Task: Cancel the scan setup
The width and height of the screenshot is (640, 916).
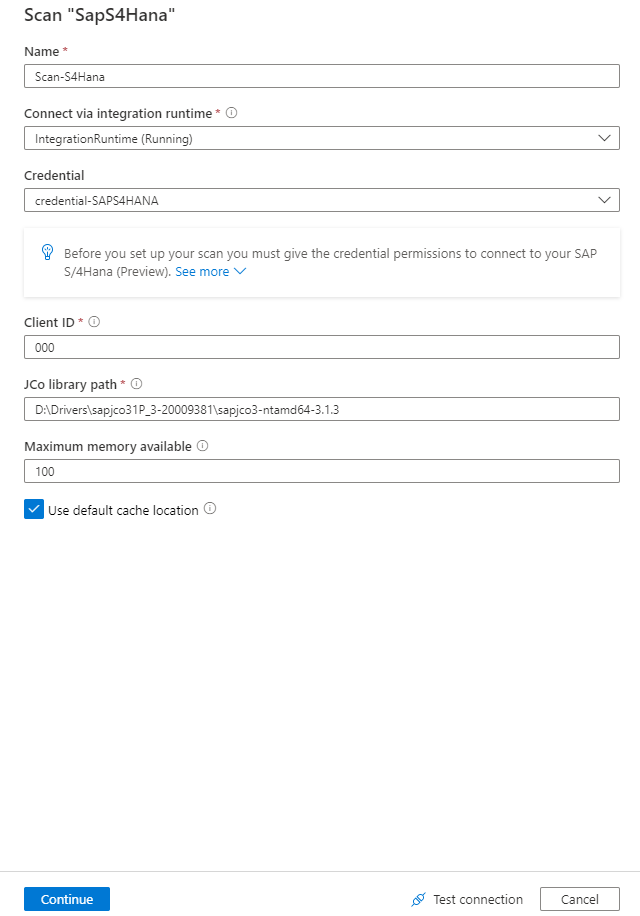Action: (x=579, y=899)
